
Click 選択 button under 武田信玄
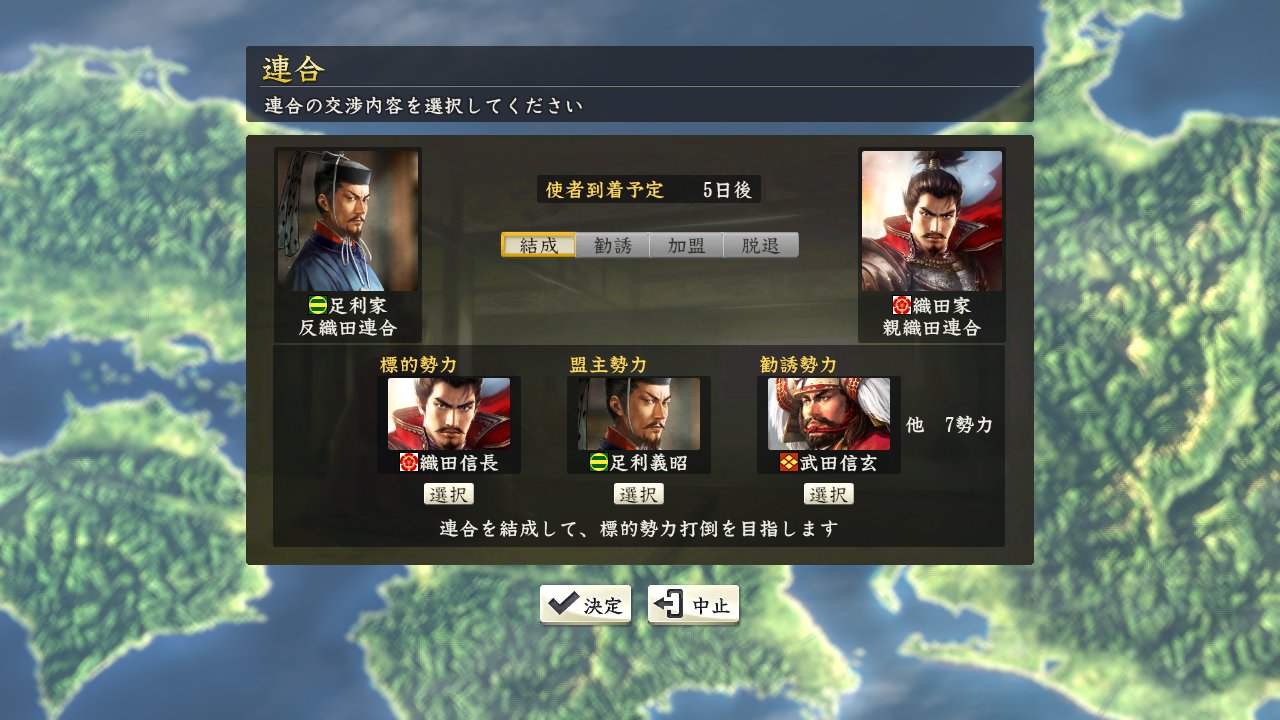(x=829, y=494)
